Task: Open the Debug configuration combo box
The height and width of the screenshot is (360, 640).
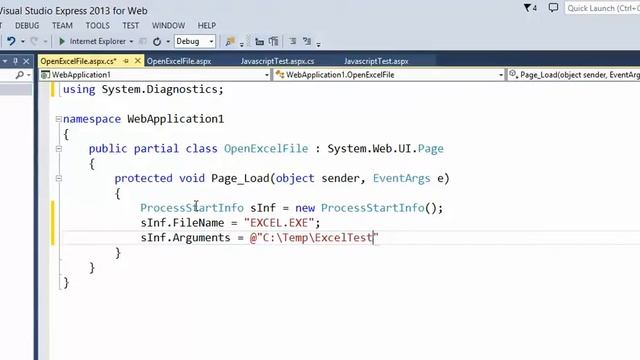Action: point(195,41)
